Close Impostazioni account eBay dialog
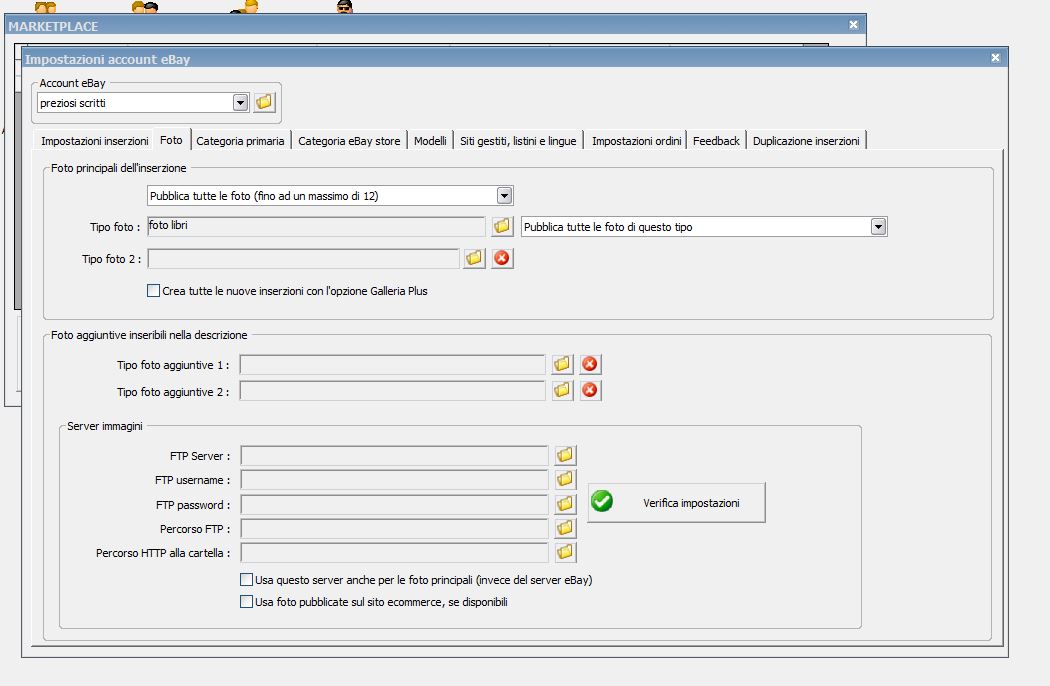The width and height of the screenshot is (1050, 686). 995,58
